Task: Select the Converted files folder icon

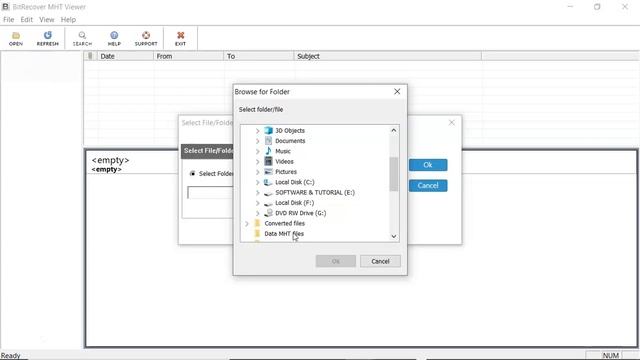Action: tap(257, 223)
